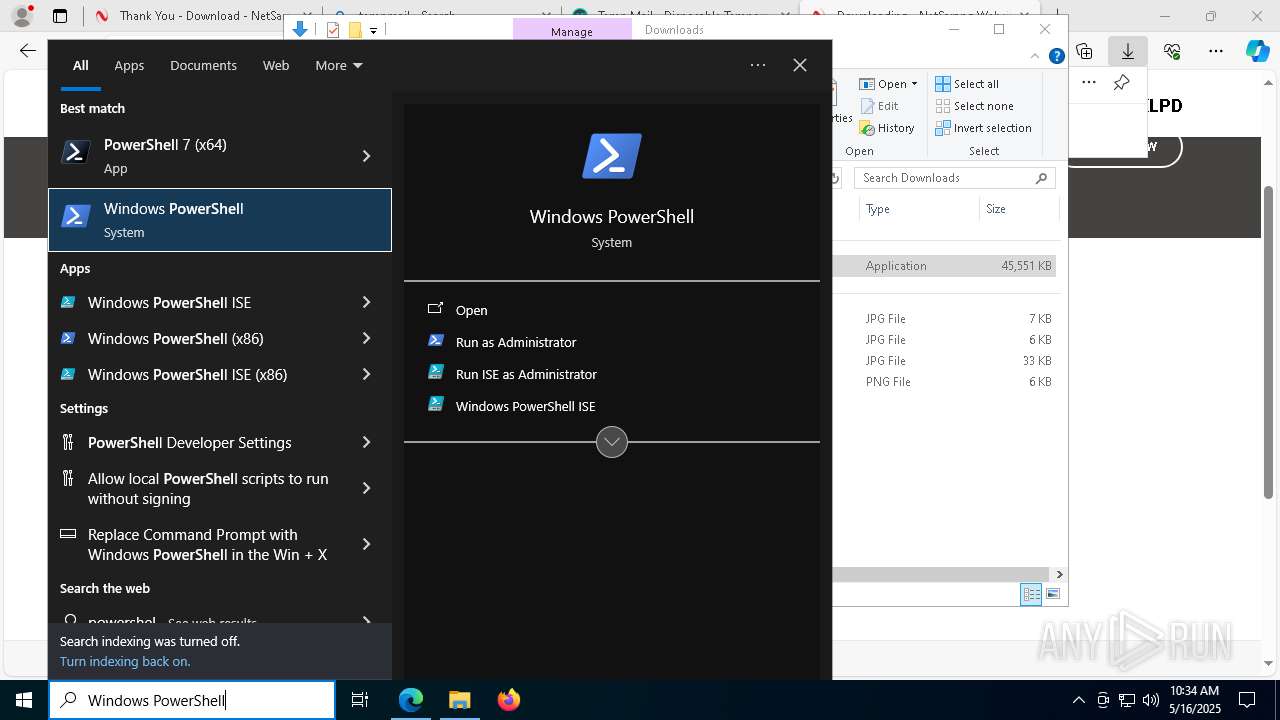Expand Allow local PowerShell scripts arrow
Screen dimensions: 1280x720
click(x=366, y=488)
